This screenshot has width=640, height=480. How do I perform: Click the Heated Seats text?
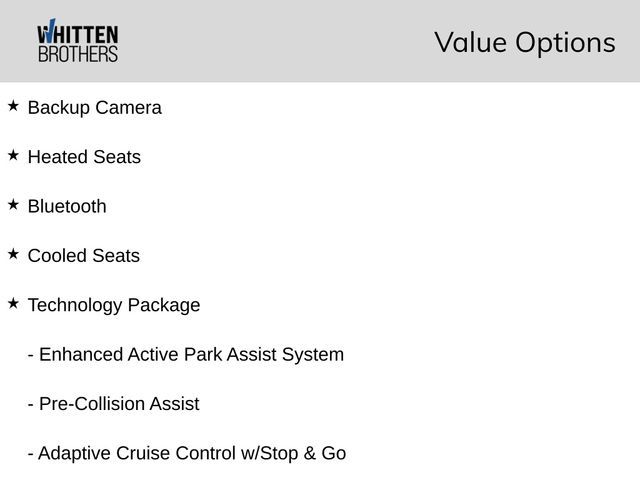click(x=84, y=157)
